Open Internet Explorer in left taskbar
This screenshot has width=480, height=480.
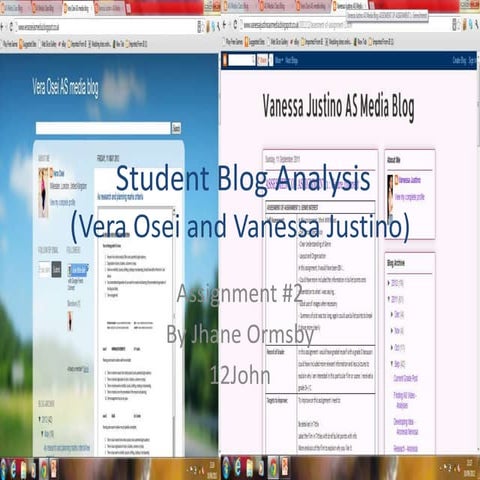[13, 469]
